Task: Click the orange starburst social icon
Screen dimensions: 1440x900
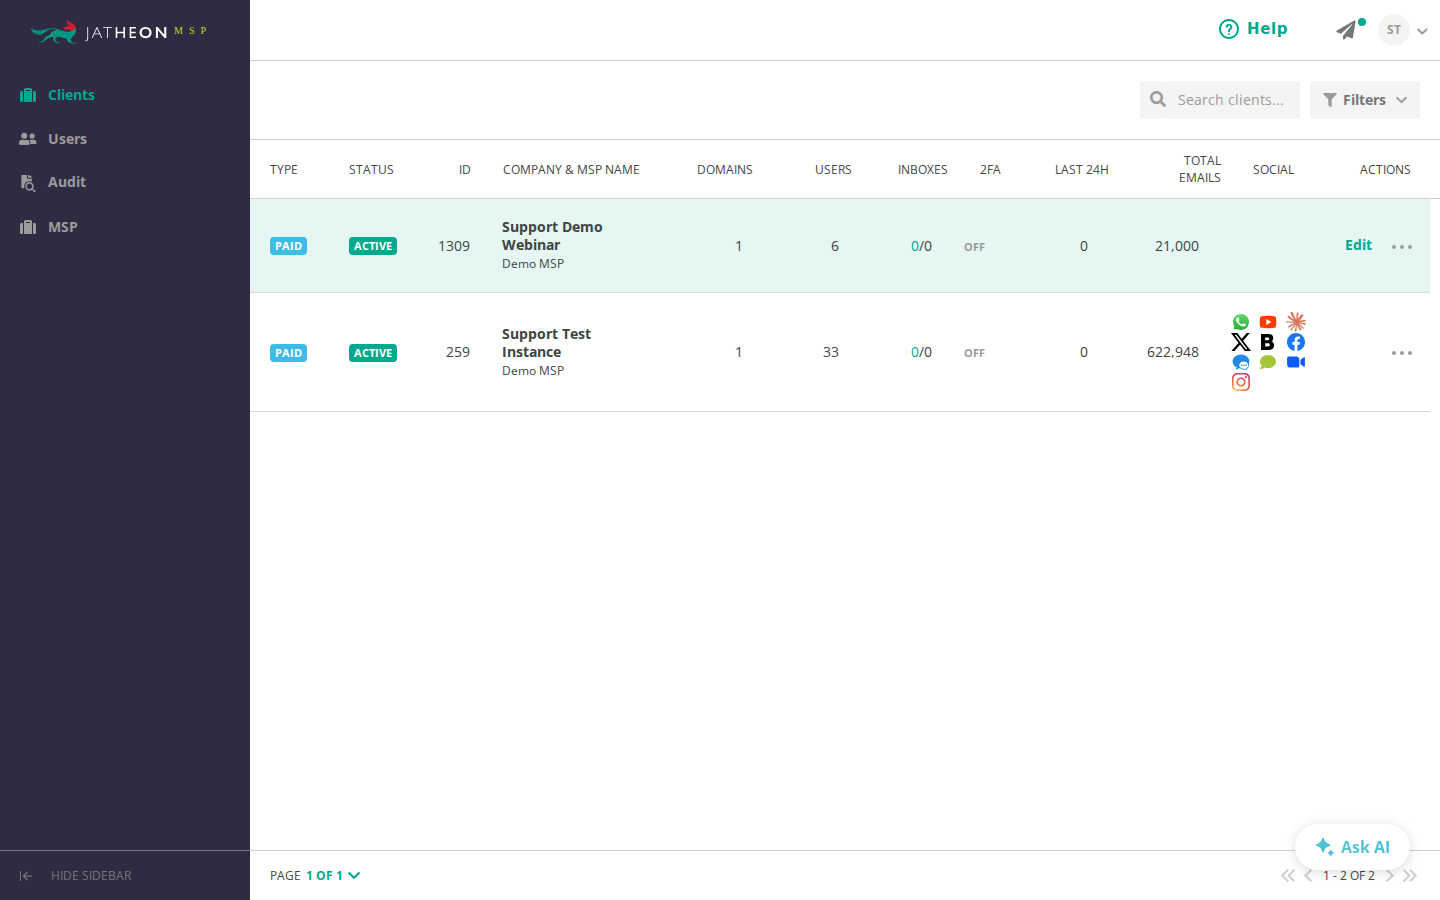Action: 1296,322
